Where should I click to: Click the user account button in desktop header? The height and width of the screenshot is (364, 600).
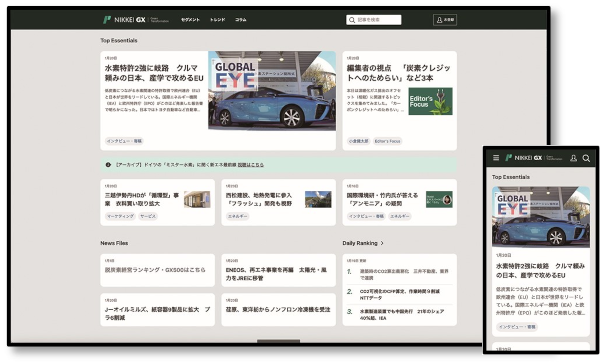[445, 20]
